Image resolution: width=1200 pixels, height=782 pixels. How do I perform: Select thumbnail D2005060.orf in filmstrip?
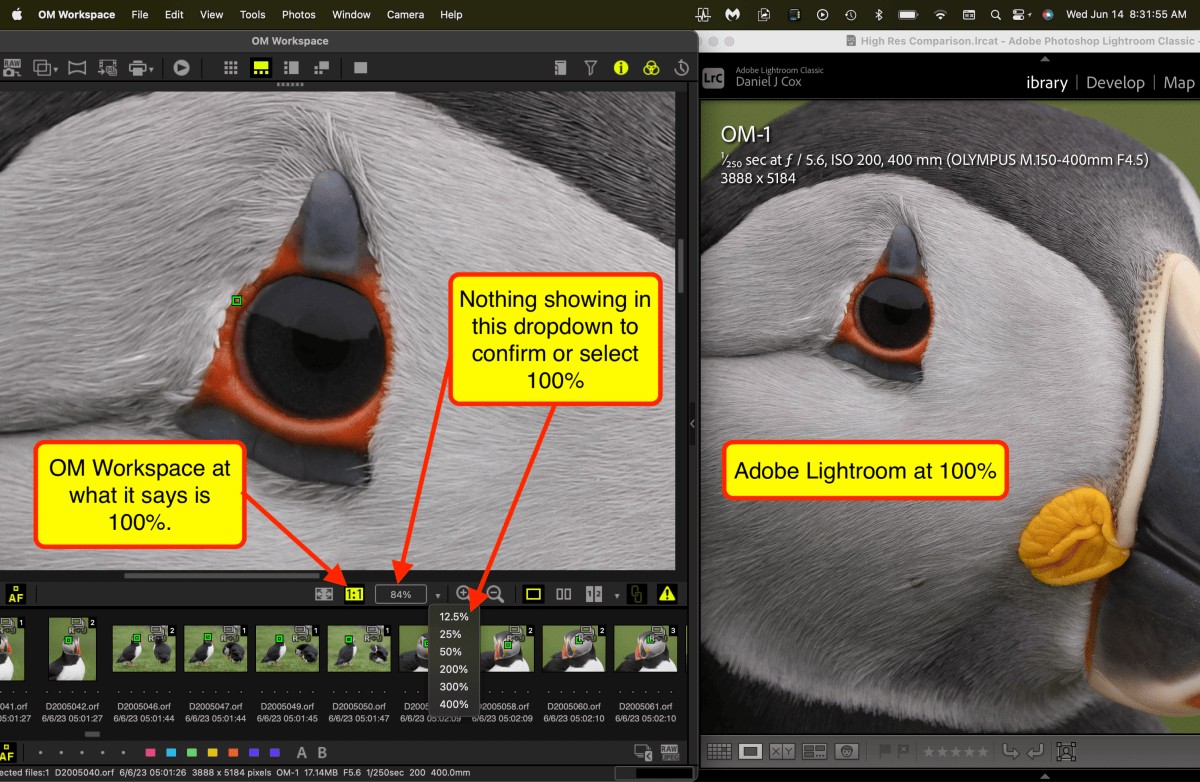(575, 649)
